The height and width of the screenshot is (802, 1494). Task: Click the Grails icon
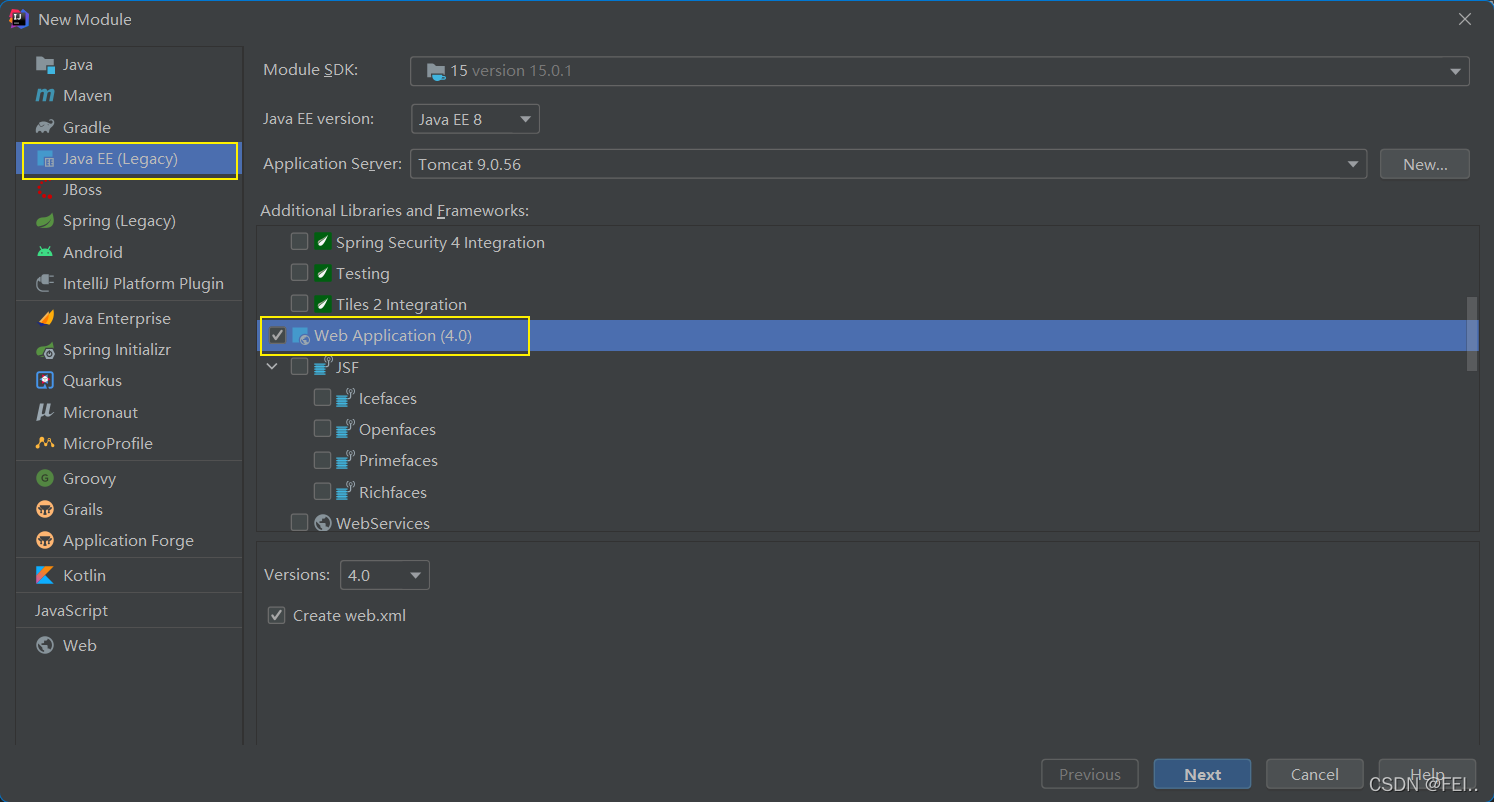pyautogui.click(x=45, y=510)
